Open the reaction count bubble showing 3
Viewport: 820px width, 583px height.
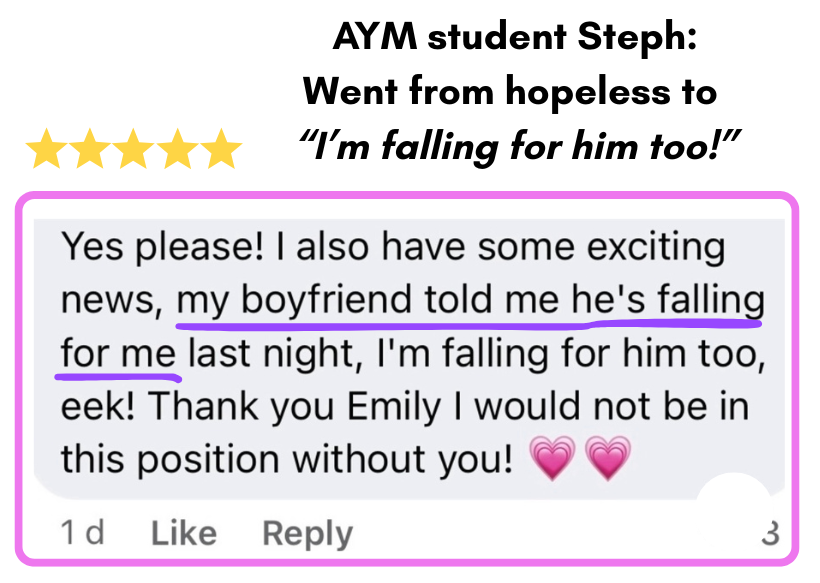(x=768, y=533)
